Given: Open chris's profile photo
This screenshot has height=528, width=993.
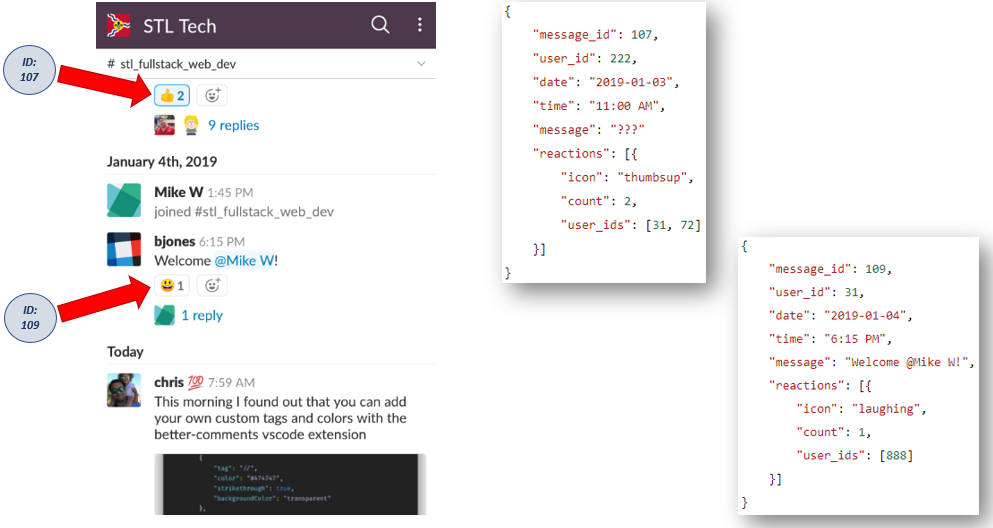Looking at the screenshot, I should [x=124, y=390].
